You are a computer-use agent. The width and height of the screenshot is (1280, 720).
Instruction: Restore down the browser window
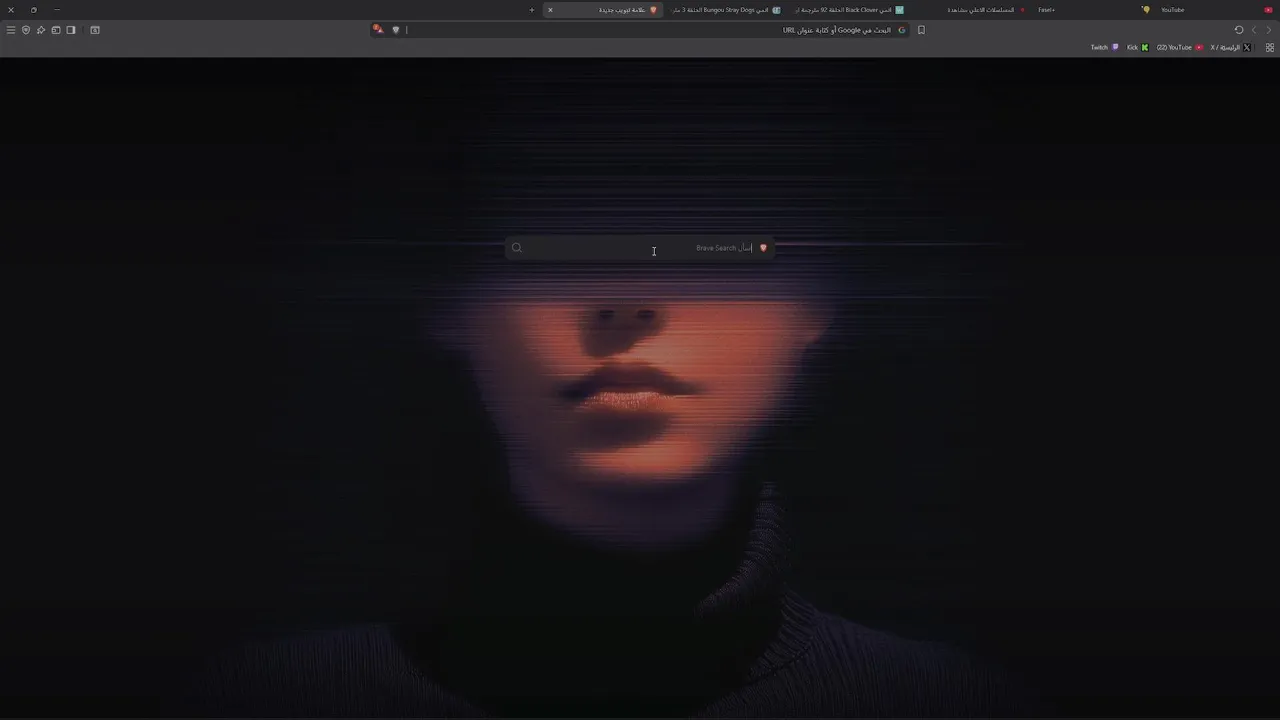click(x=33, y=10)
